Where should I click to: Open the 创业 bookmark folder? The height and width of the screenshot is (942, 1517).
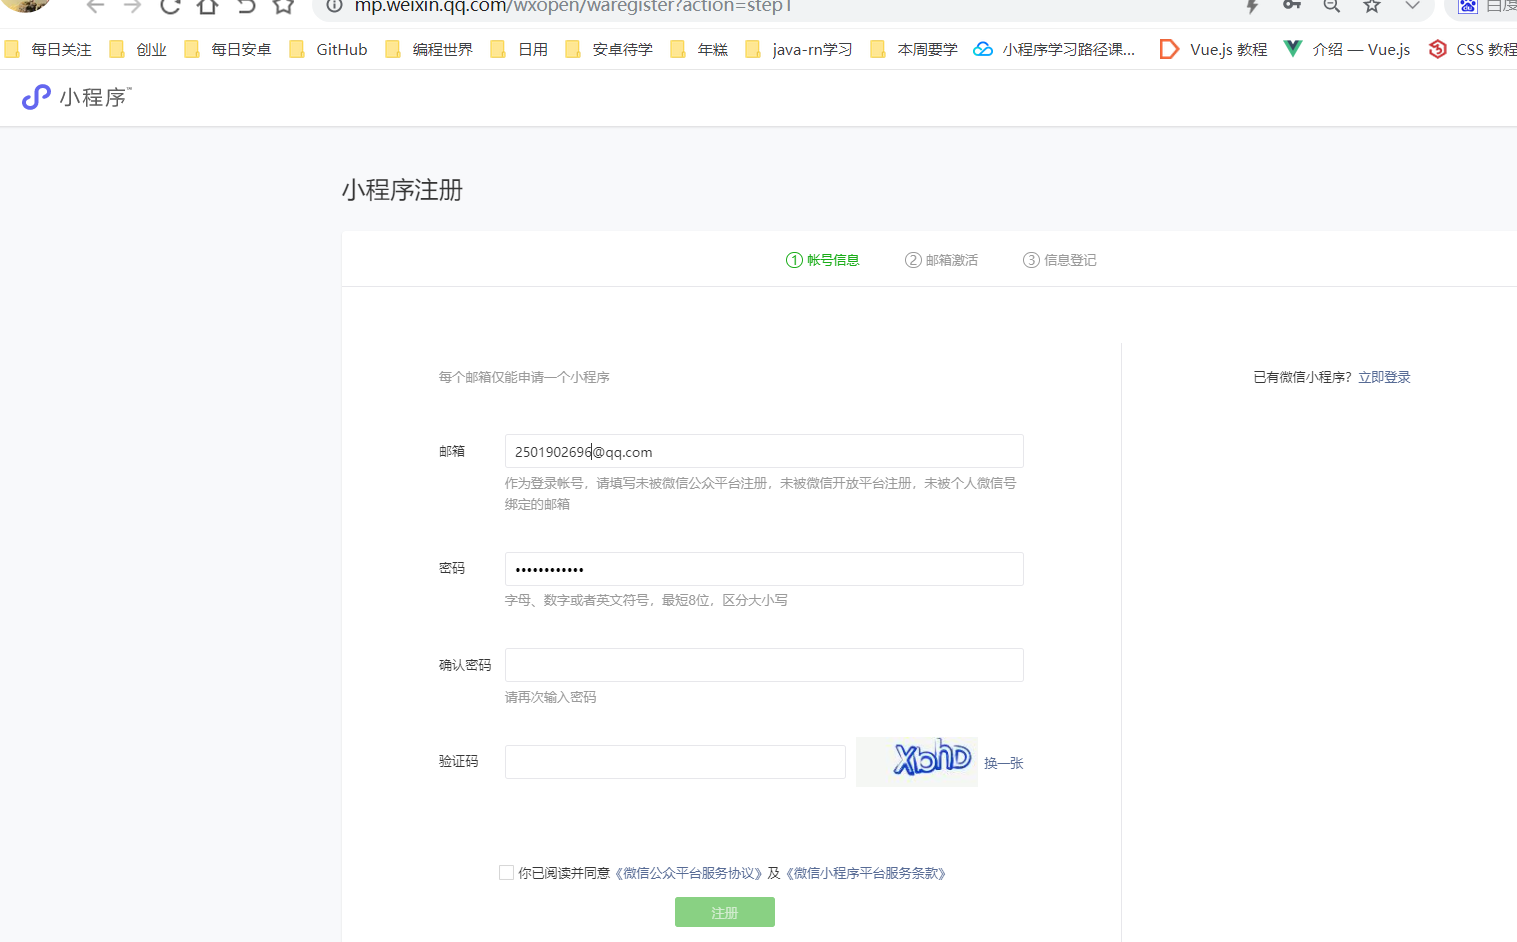pyautogui.click(x=138, y=49)
